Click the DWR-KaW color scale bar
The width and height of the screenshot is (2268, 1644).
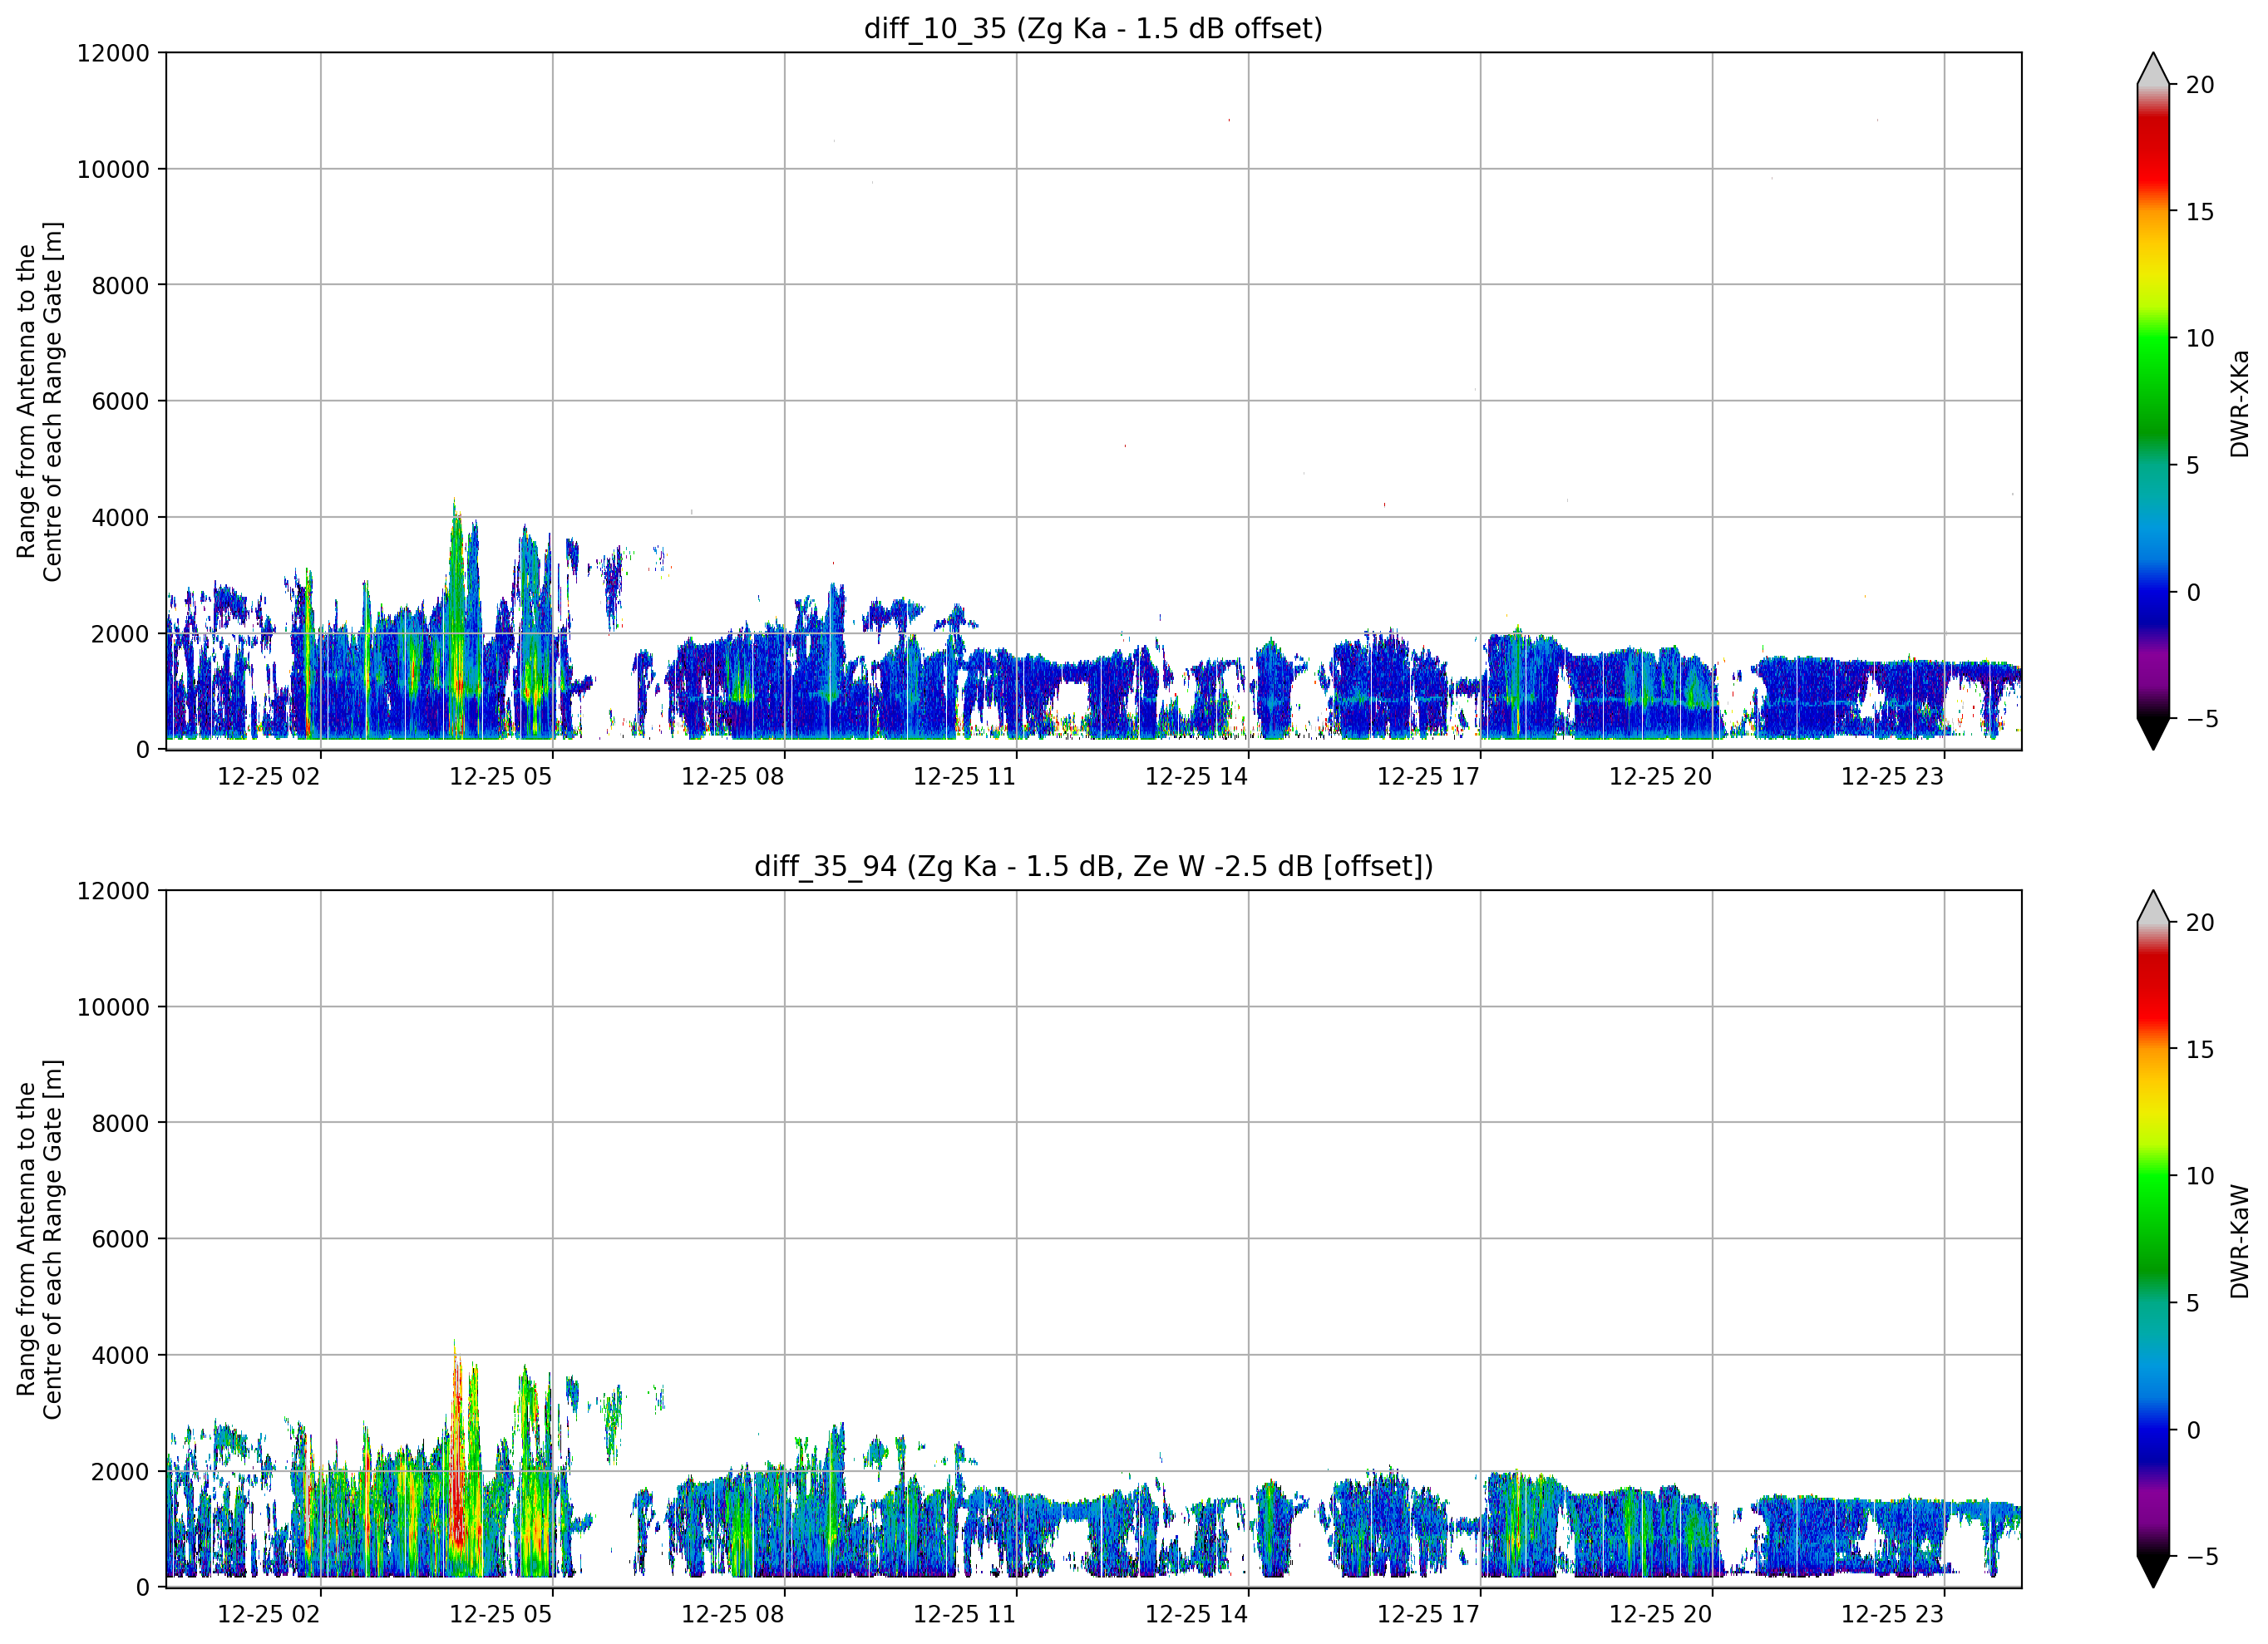tap(2153, 1238)
